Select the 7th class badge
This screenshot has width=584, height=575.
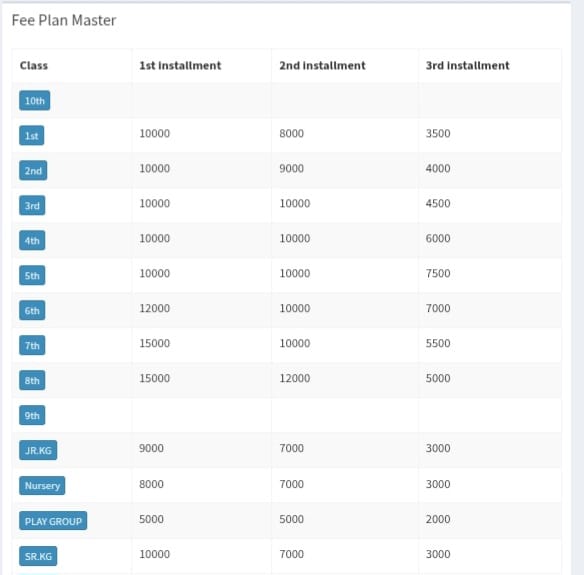[x=32, y=346]
